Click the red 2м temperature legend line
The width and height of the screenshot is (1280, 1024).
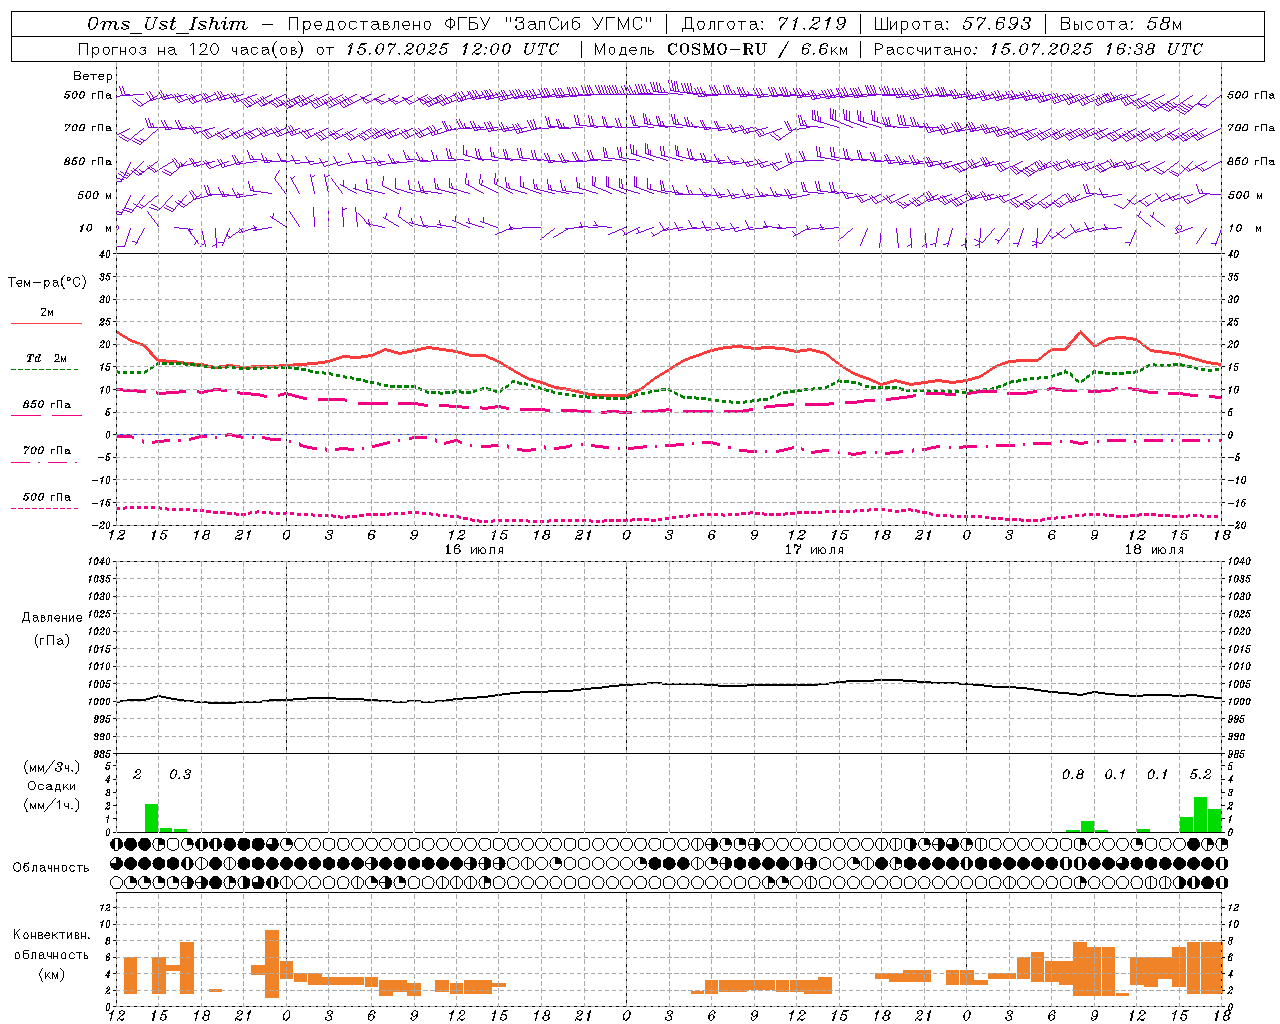pyautogui.click(x=46, y=323)
